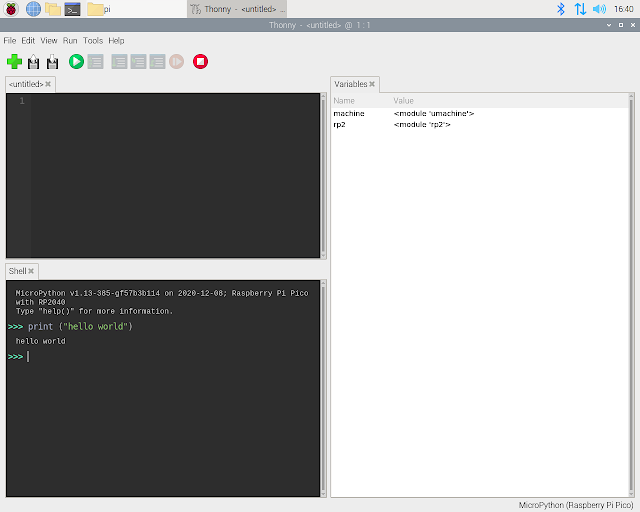This screenshot has width=640, height=512.
Task: Click the Step over toolbar icon
Action: pos(119,62)
